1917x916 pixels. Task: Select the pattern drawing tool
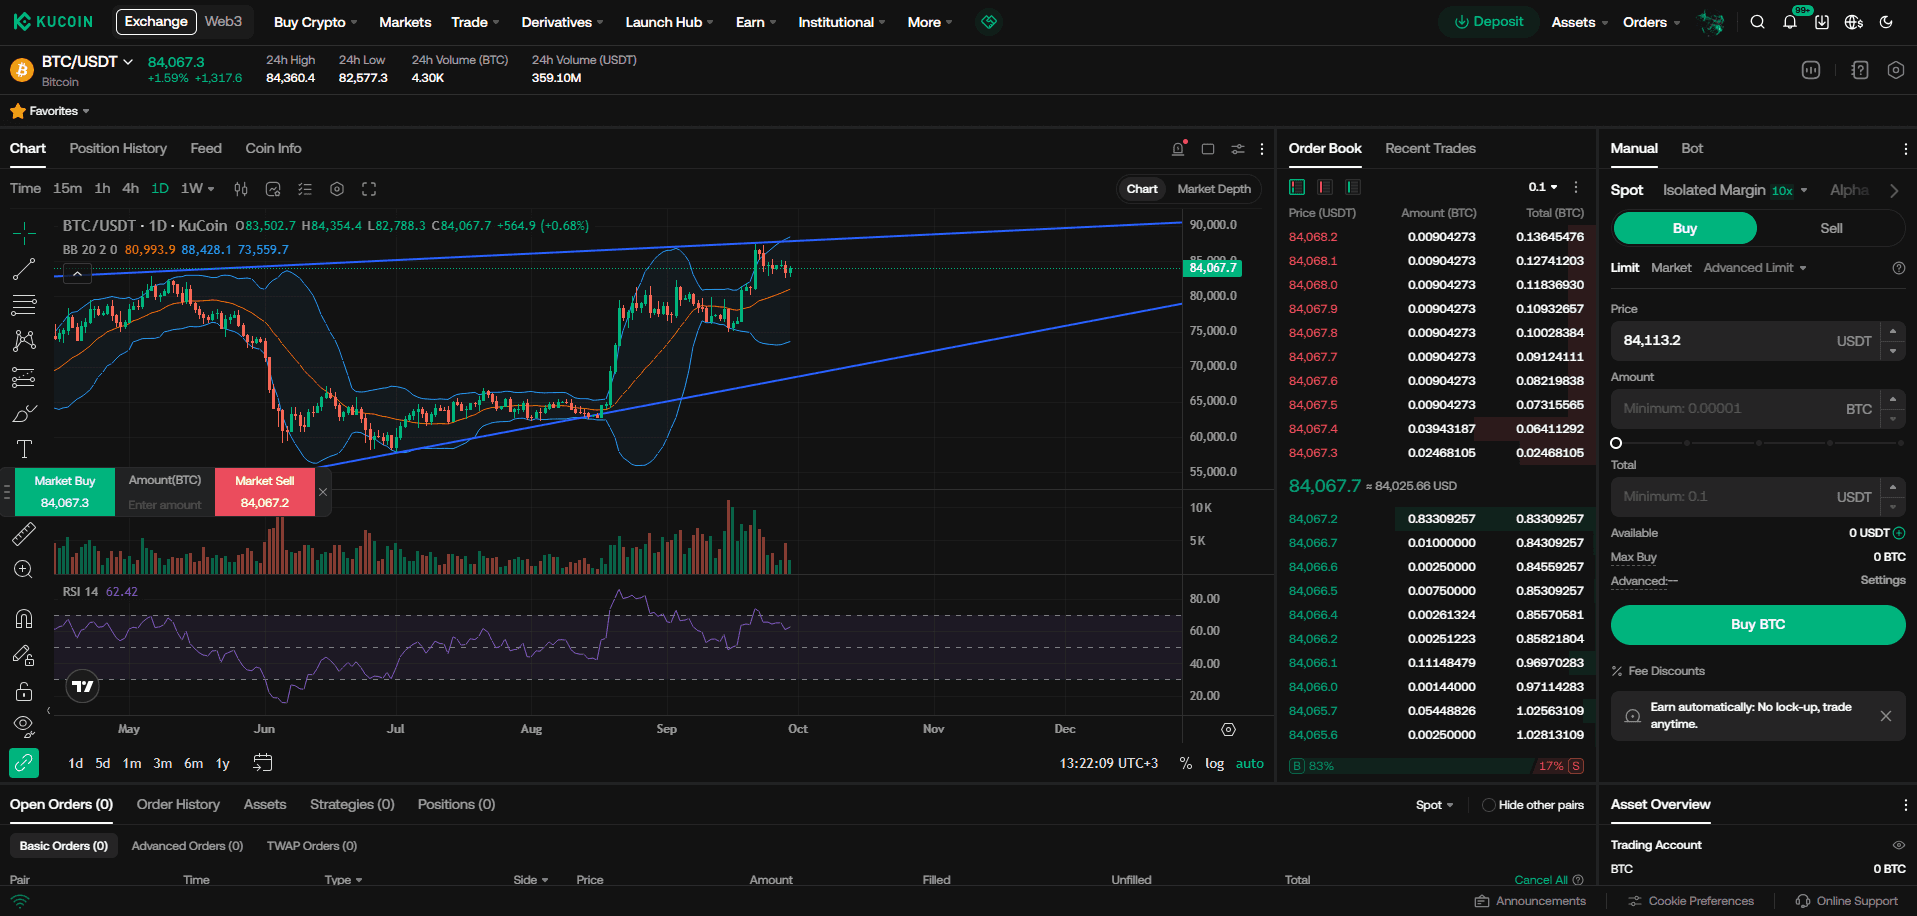point(24,341)
